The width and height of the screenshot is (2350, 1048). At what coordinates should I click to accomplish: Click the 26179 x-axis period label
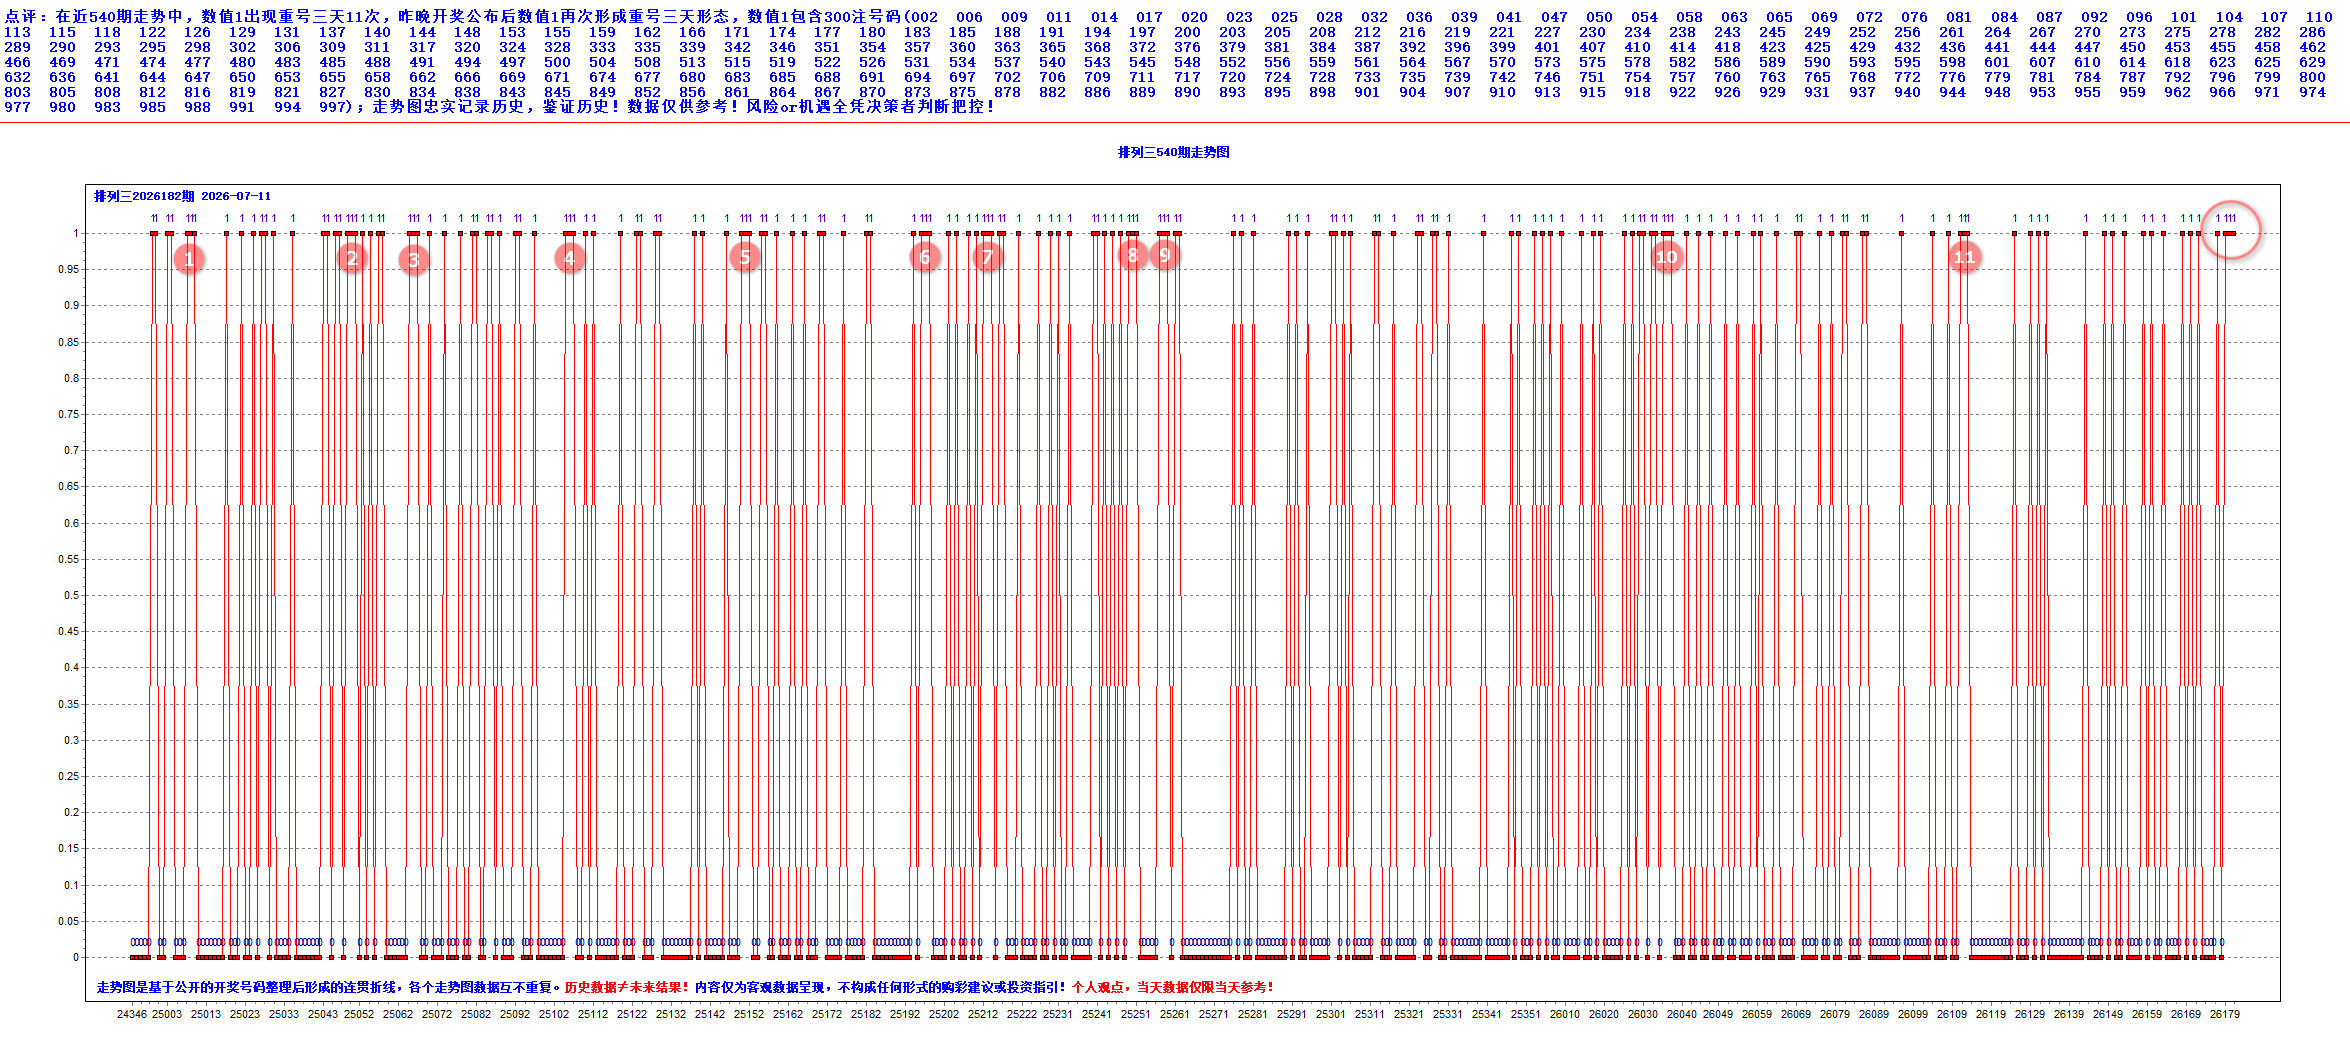pyautogui.click(x=2224, y=1014)
